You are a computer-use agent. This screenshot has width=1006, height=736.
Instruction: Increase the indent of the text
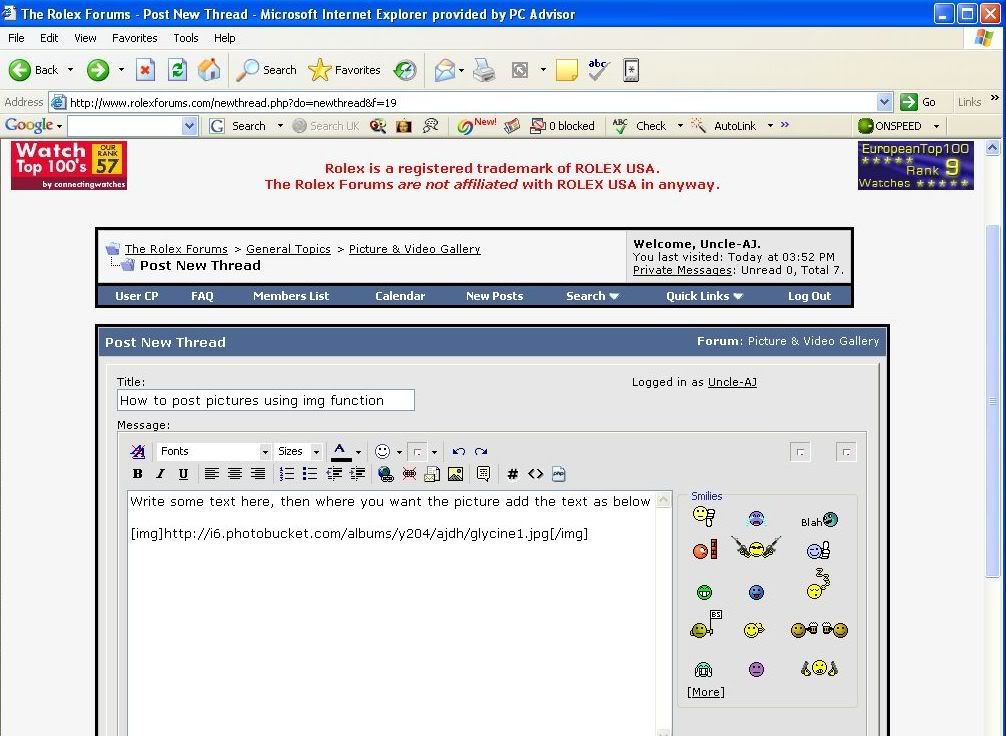coord(357,474)
